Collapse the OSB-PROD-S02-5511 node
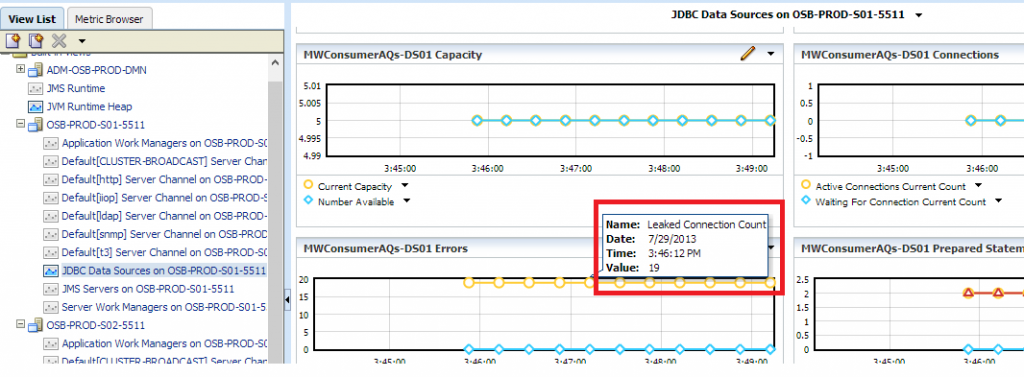 pos(20,324)
